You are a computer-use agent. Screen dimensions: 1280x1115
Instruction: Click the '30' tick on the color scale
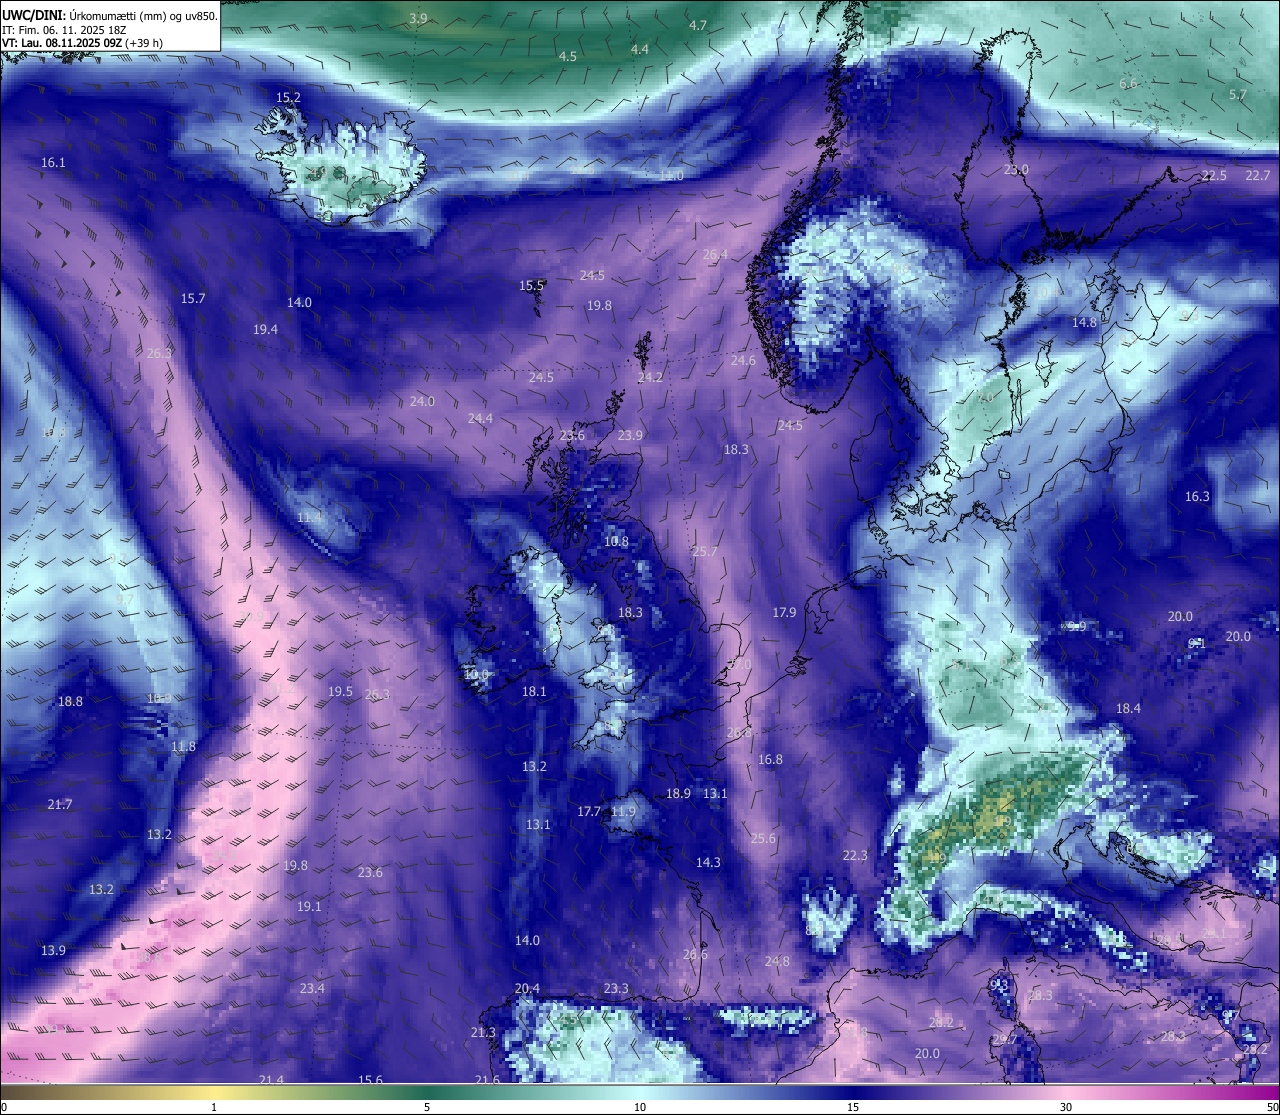pyautogui.click(x=1066, y=1107)
